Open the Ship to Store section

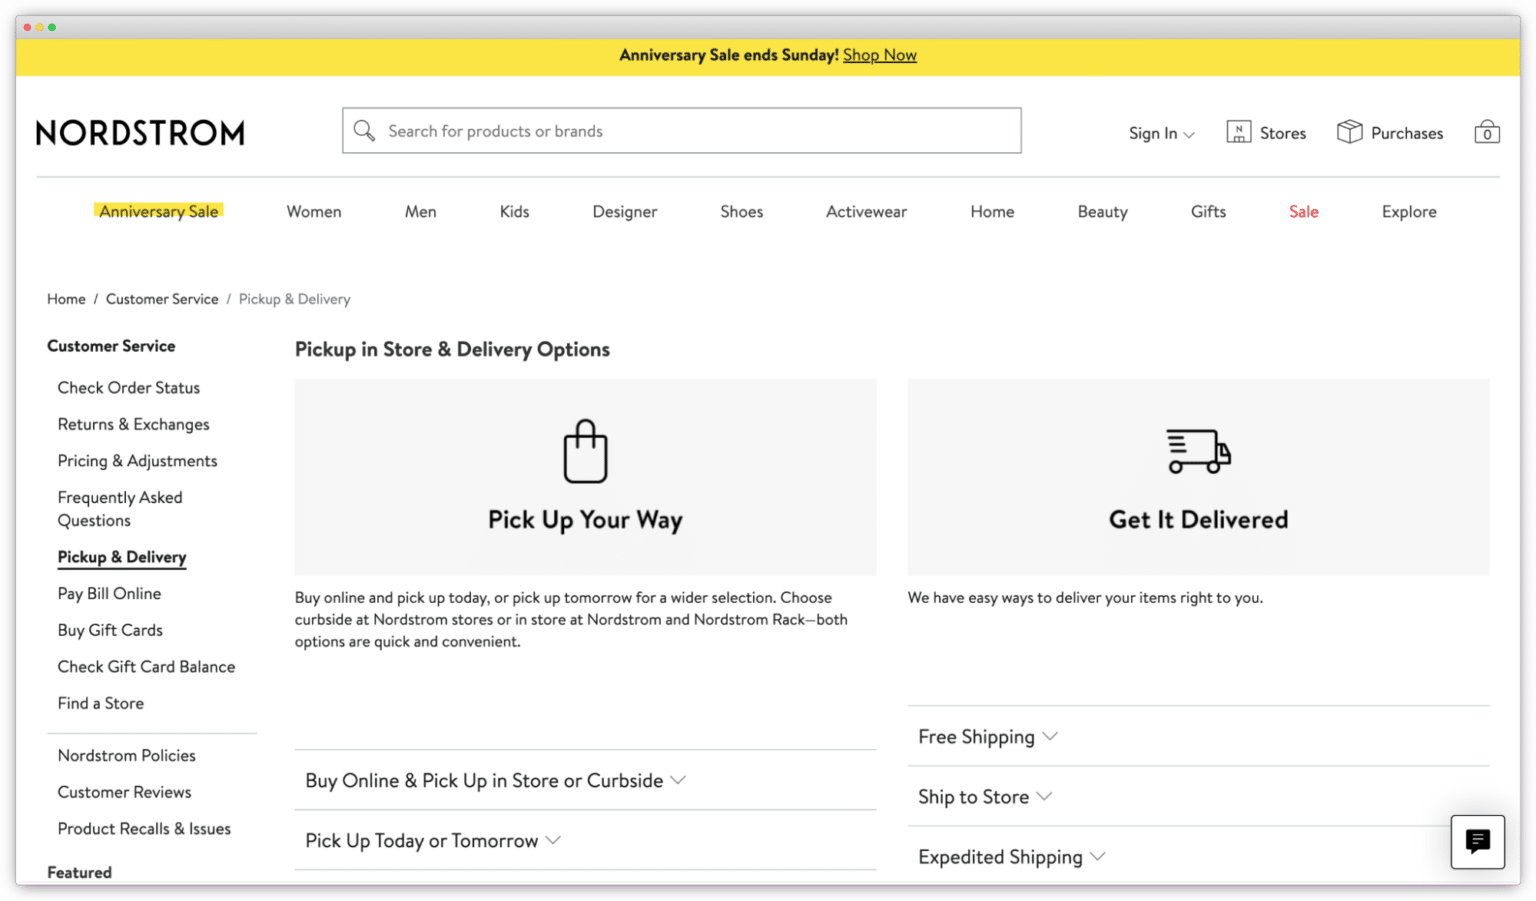[984, 796]
